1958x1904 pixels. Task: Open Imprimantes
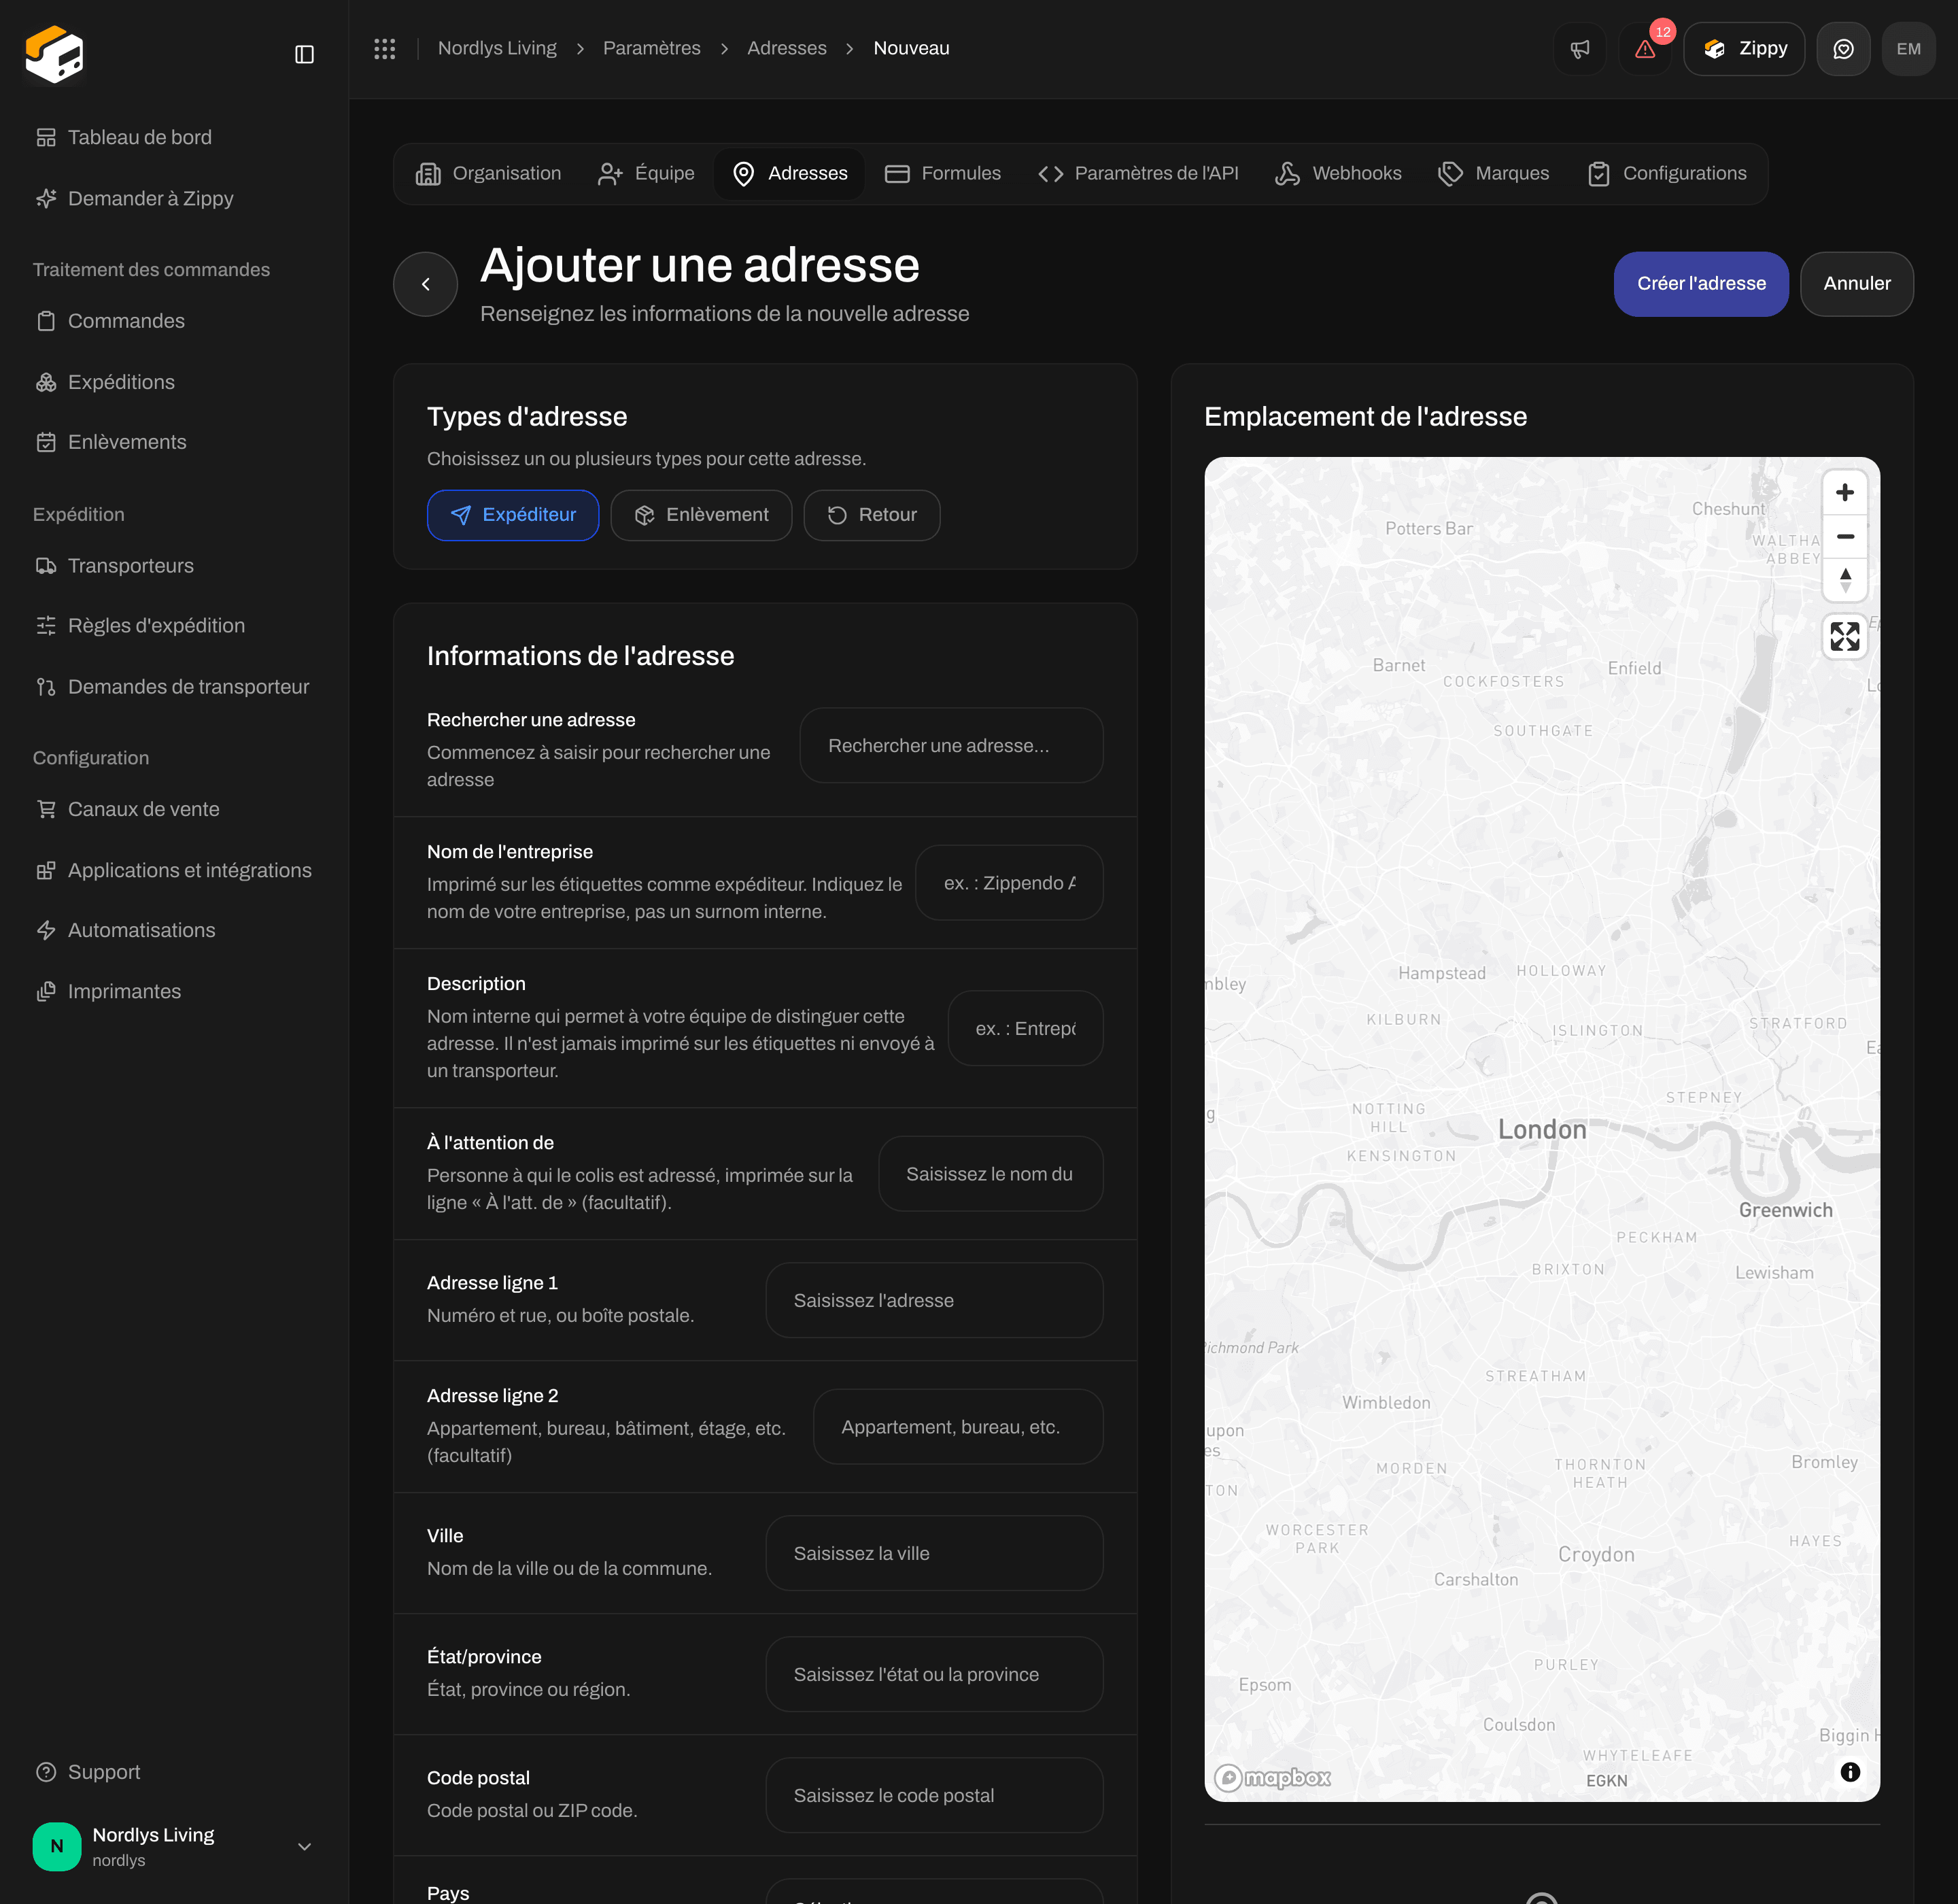[174, 991]
